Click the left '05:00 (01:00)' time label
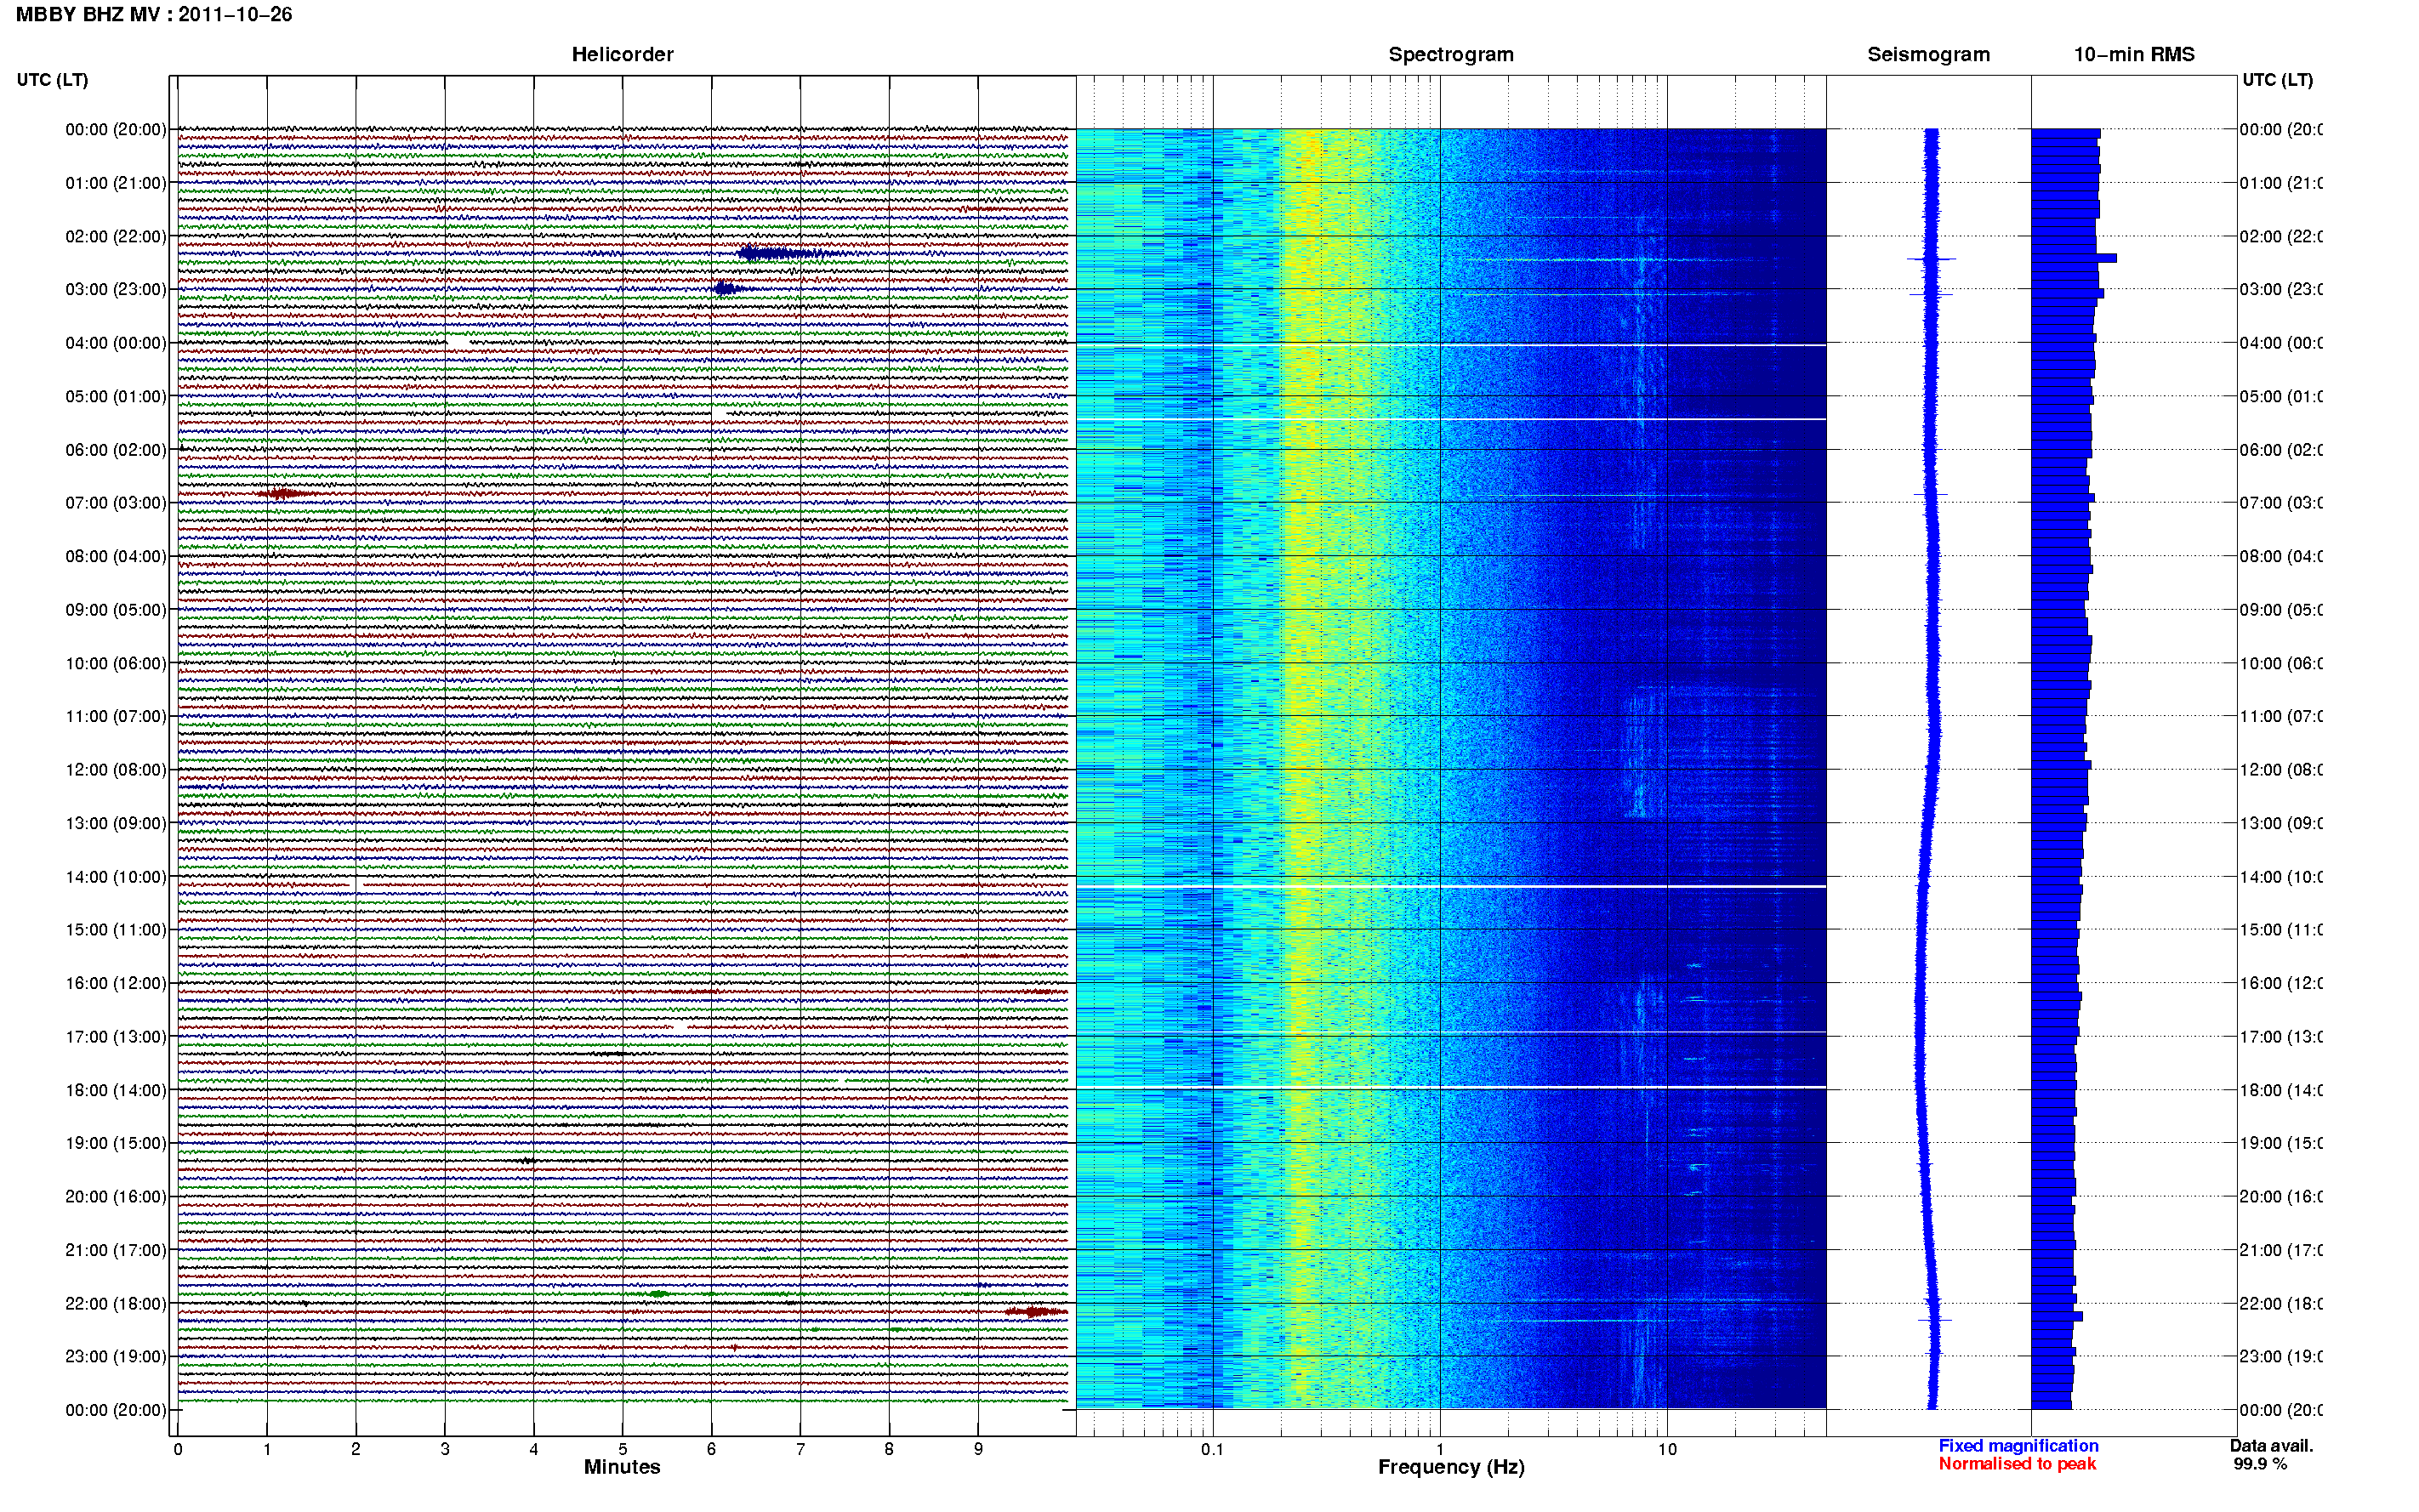The height and width of the screenshot is (1512, 2419). coord(116,396)
